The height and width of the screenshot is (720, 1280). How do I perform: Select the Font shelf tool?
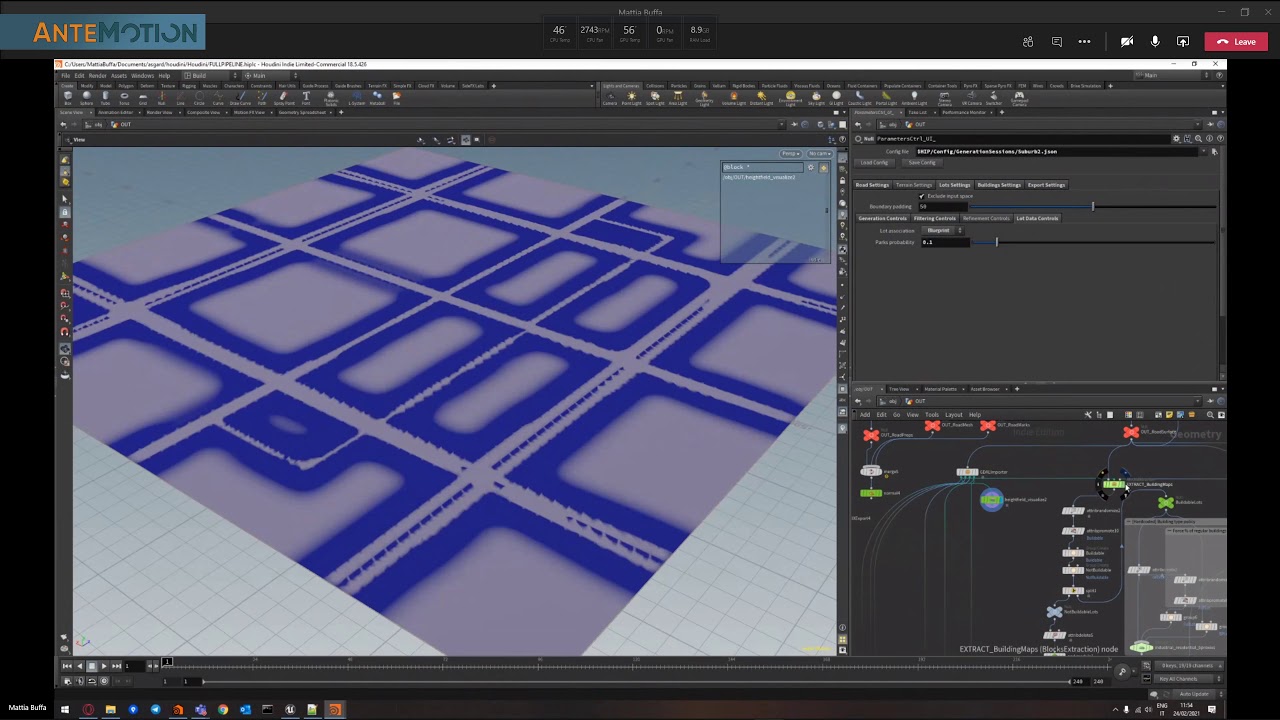[306, 98]
